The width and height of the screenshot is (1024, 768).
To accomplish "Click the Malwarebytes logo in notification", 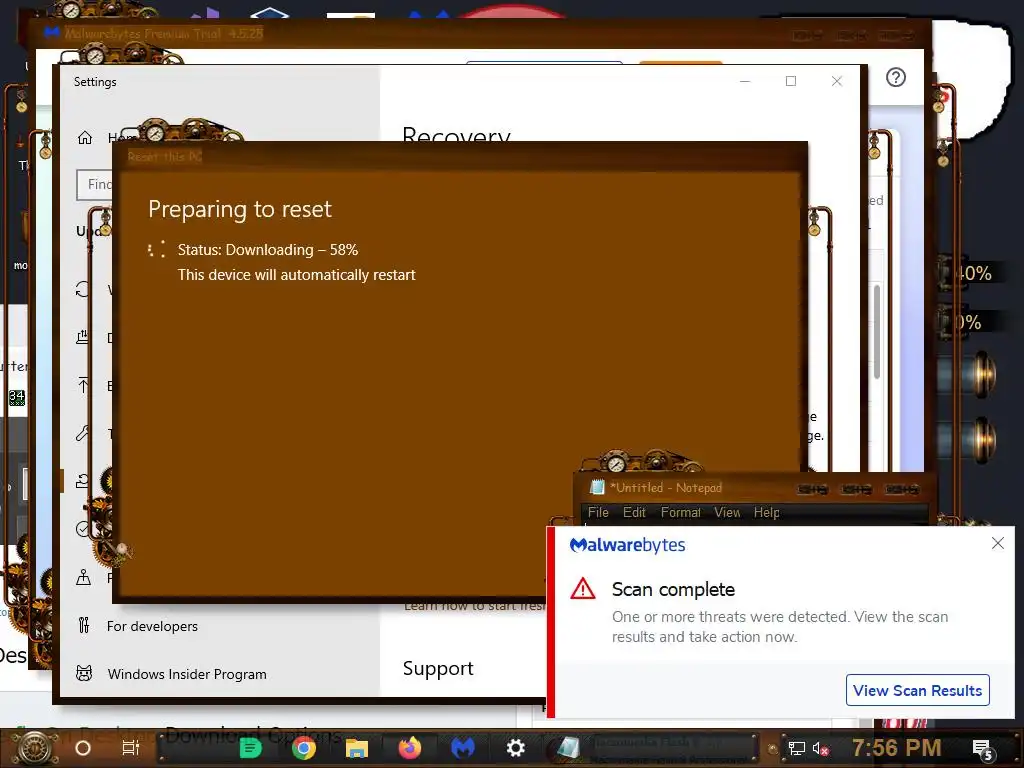I will pyautogui.click(x=628, y=545).
